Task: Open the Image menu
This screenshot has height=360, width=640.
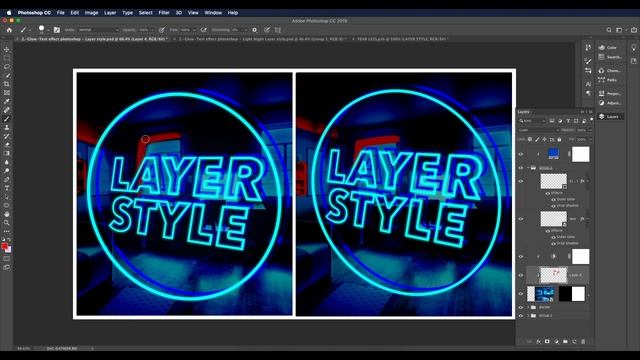Action: [91, 13]
